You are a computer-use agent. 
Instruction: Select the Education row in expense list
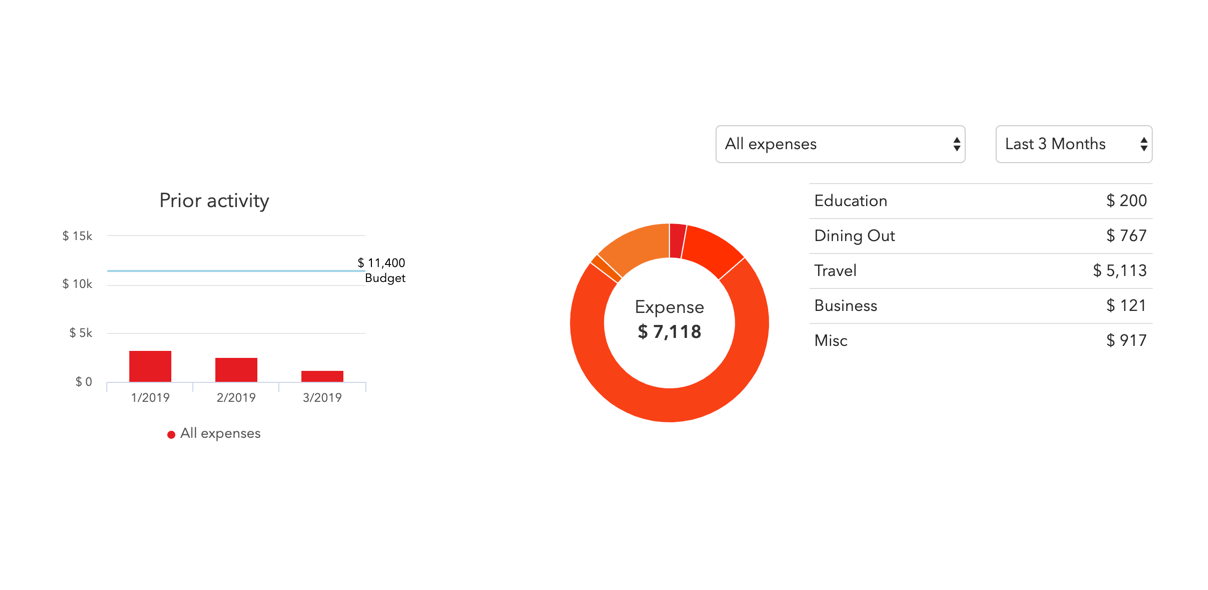980,201
